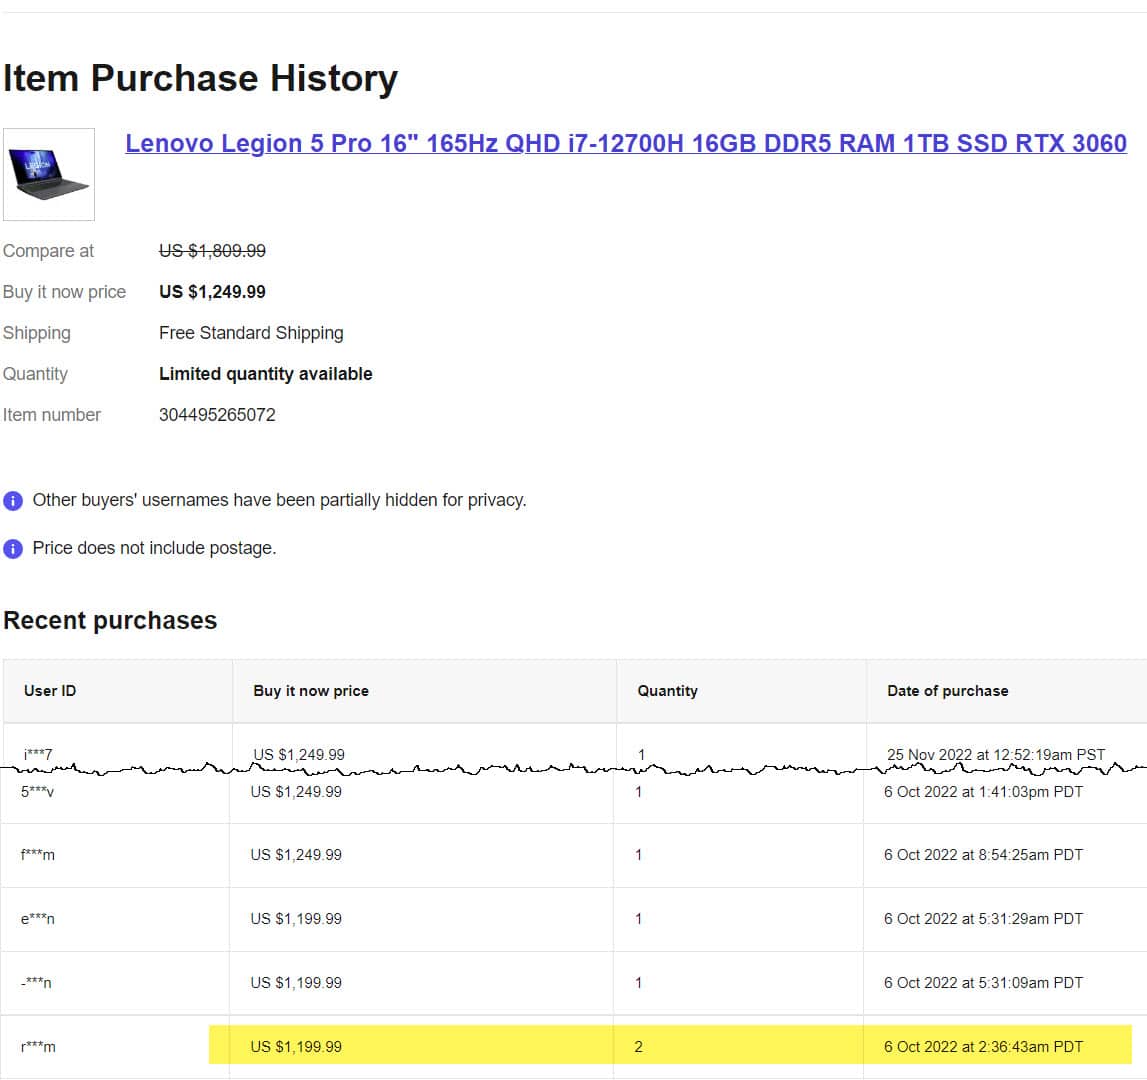
Task: Click the User ID column header
Action: 50,691
